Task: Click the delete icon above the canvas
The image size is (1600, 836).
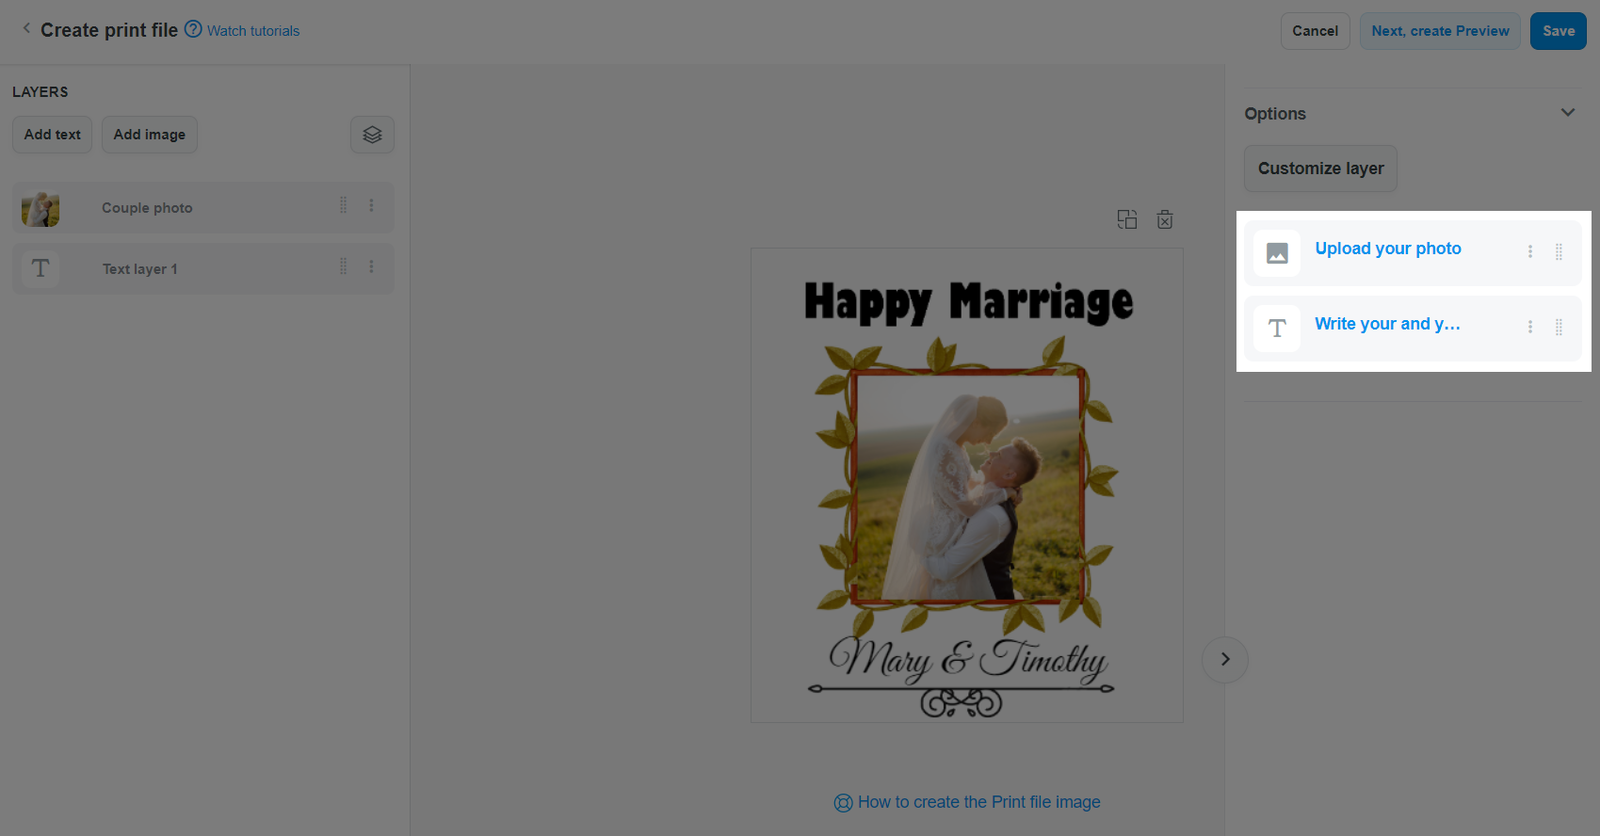Action: [x=1165, y=219]
